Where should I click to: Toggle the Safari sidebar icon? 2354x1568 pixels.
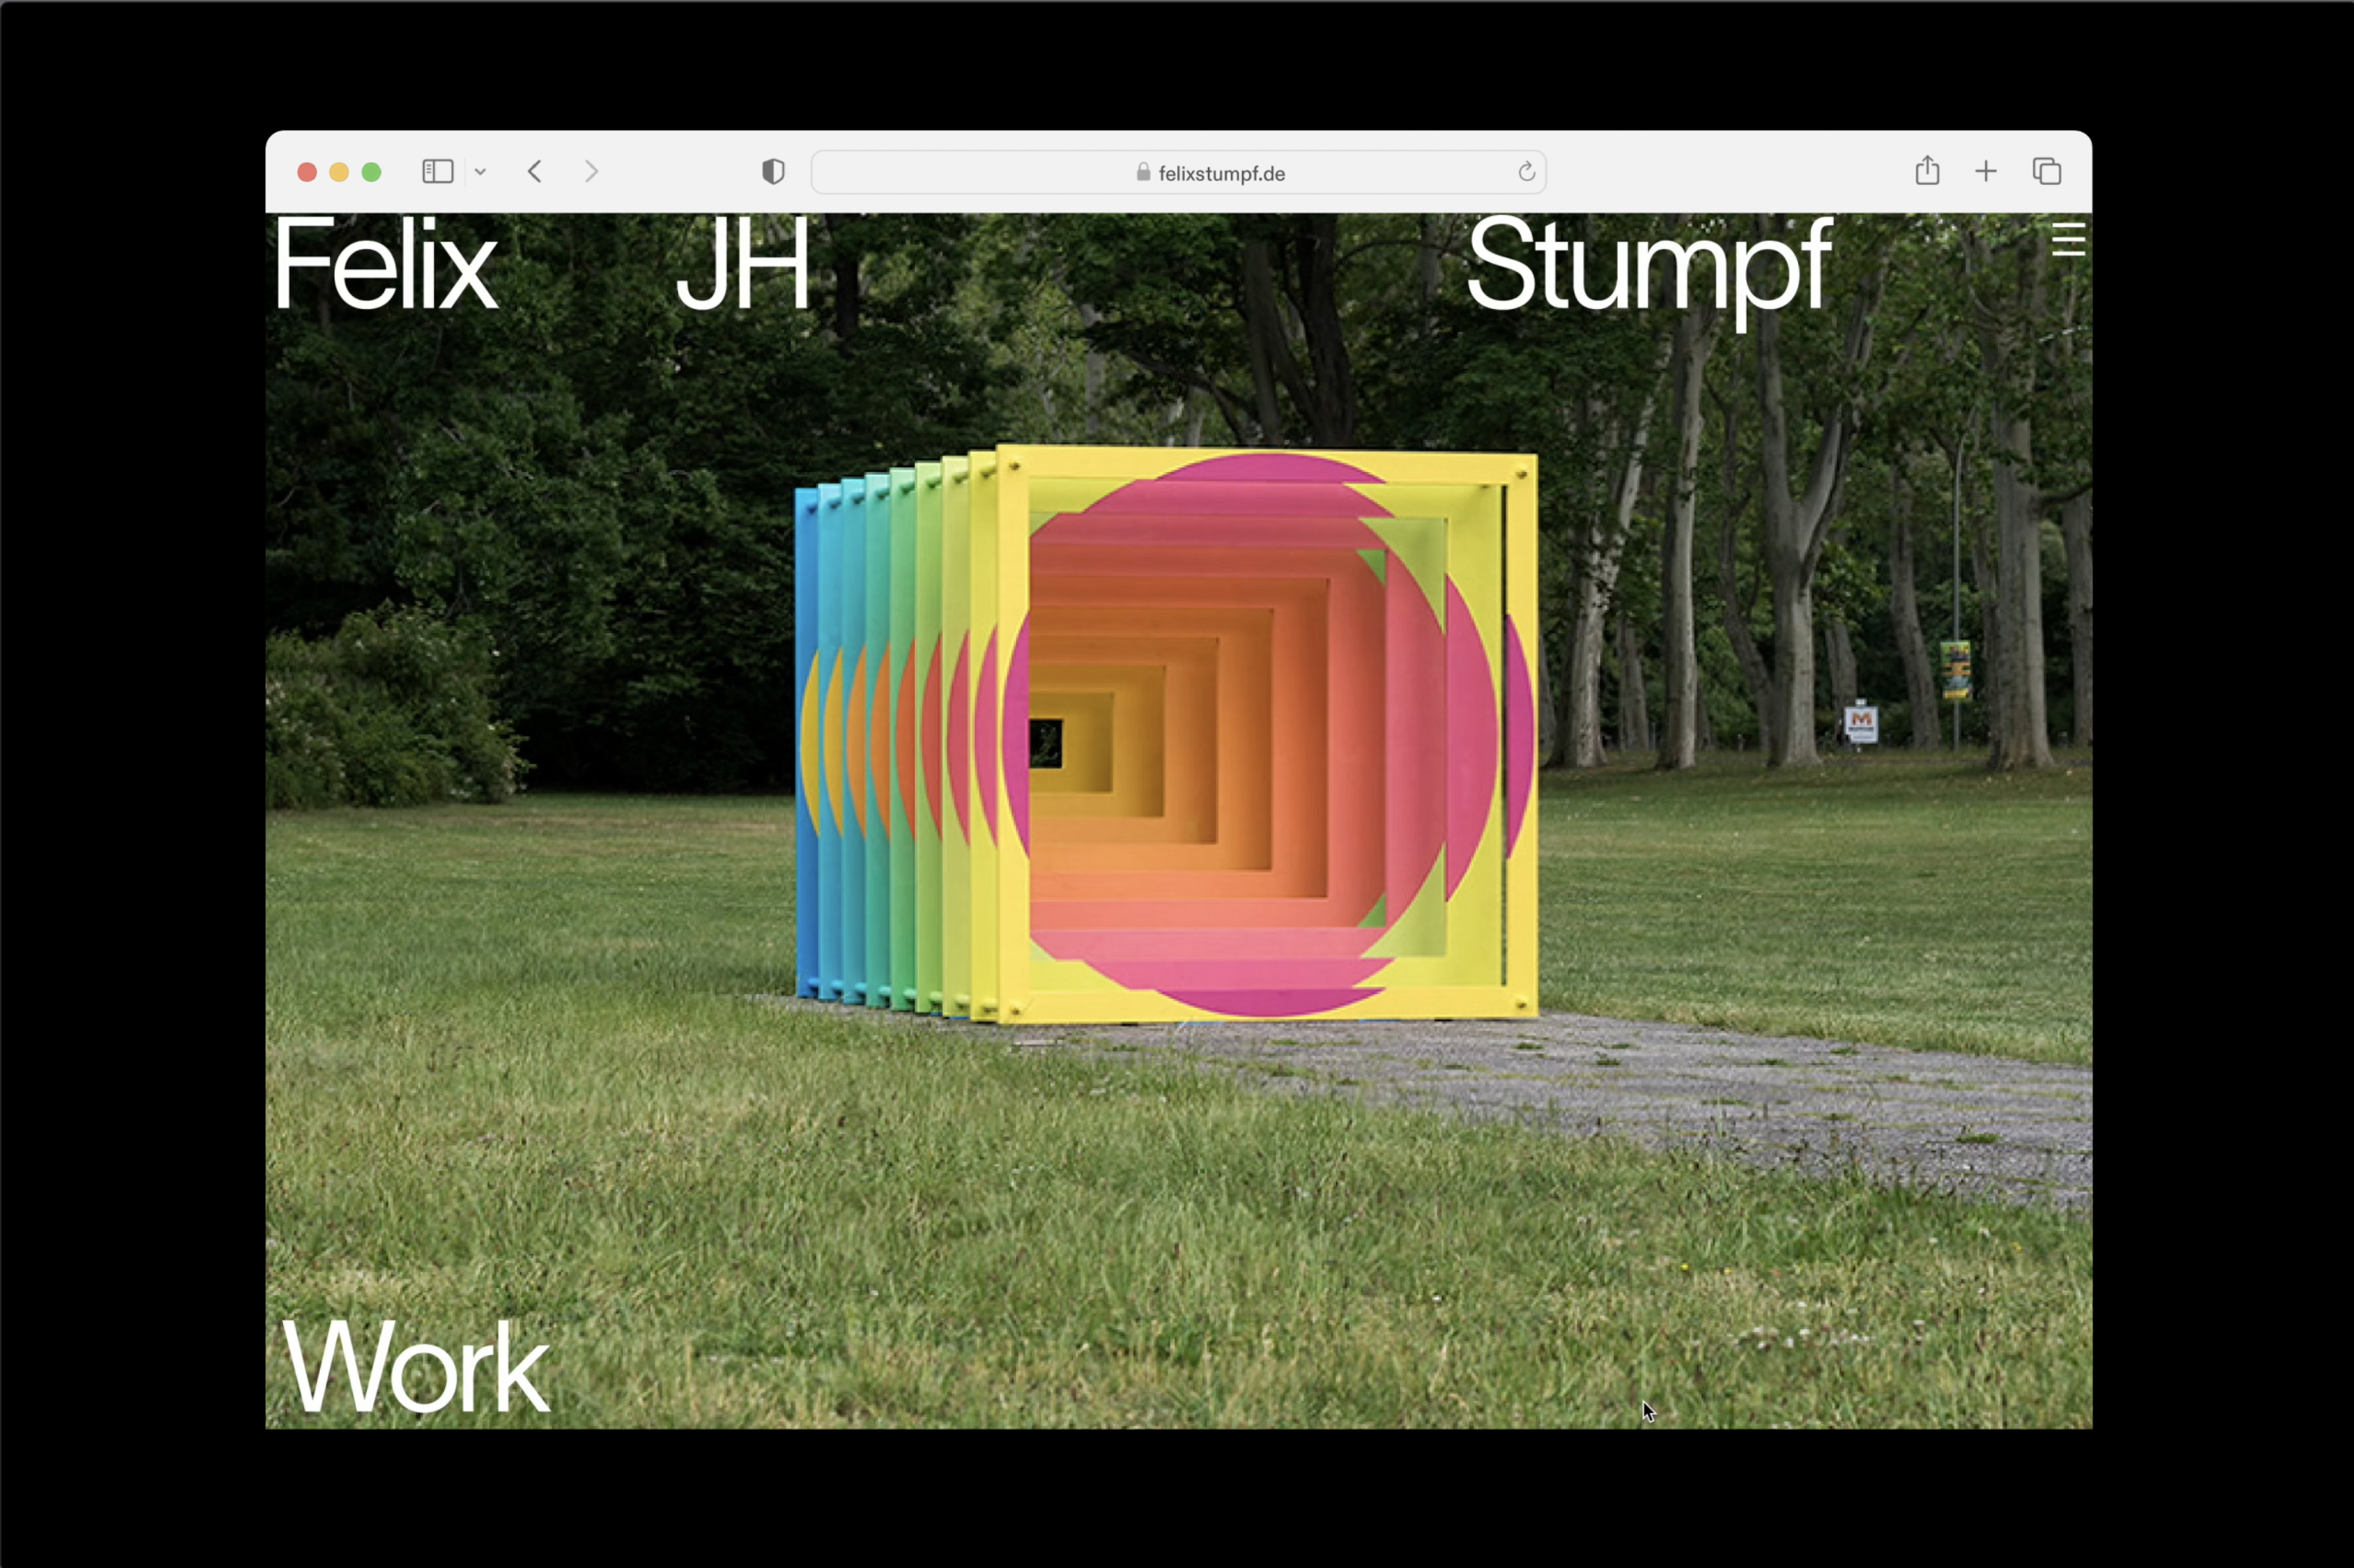coord(437,172)
